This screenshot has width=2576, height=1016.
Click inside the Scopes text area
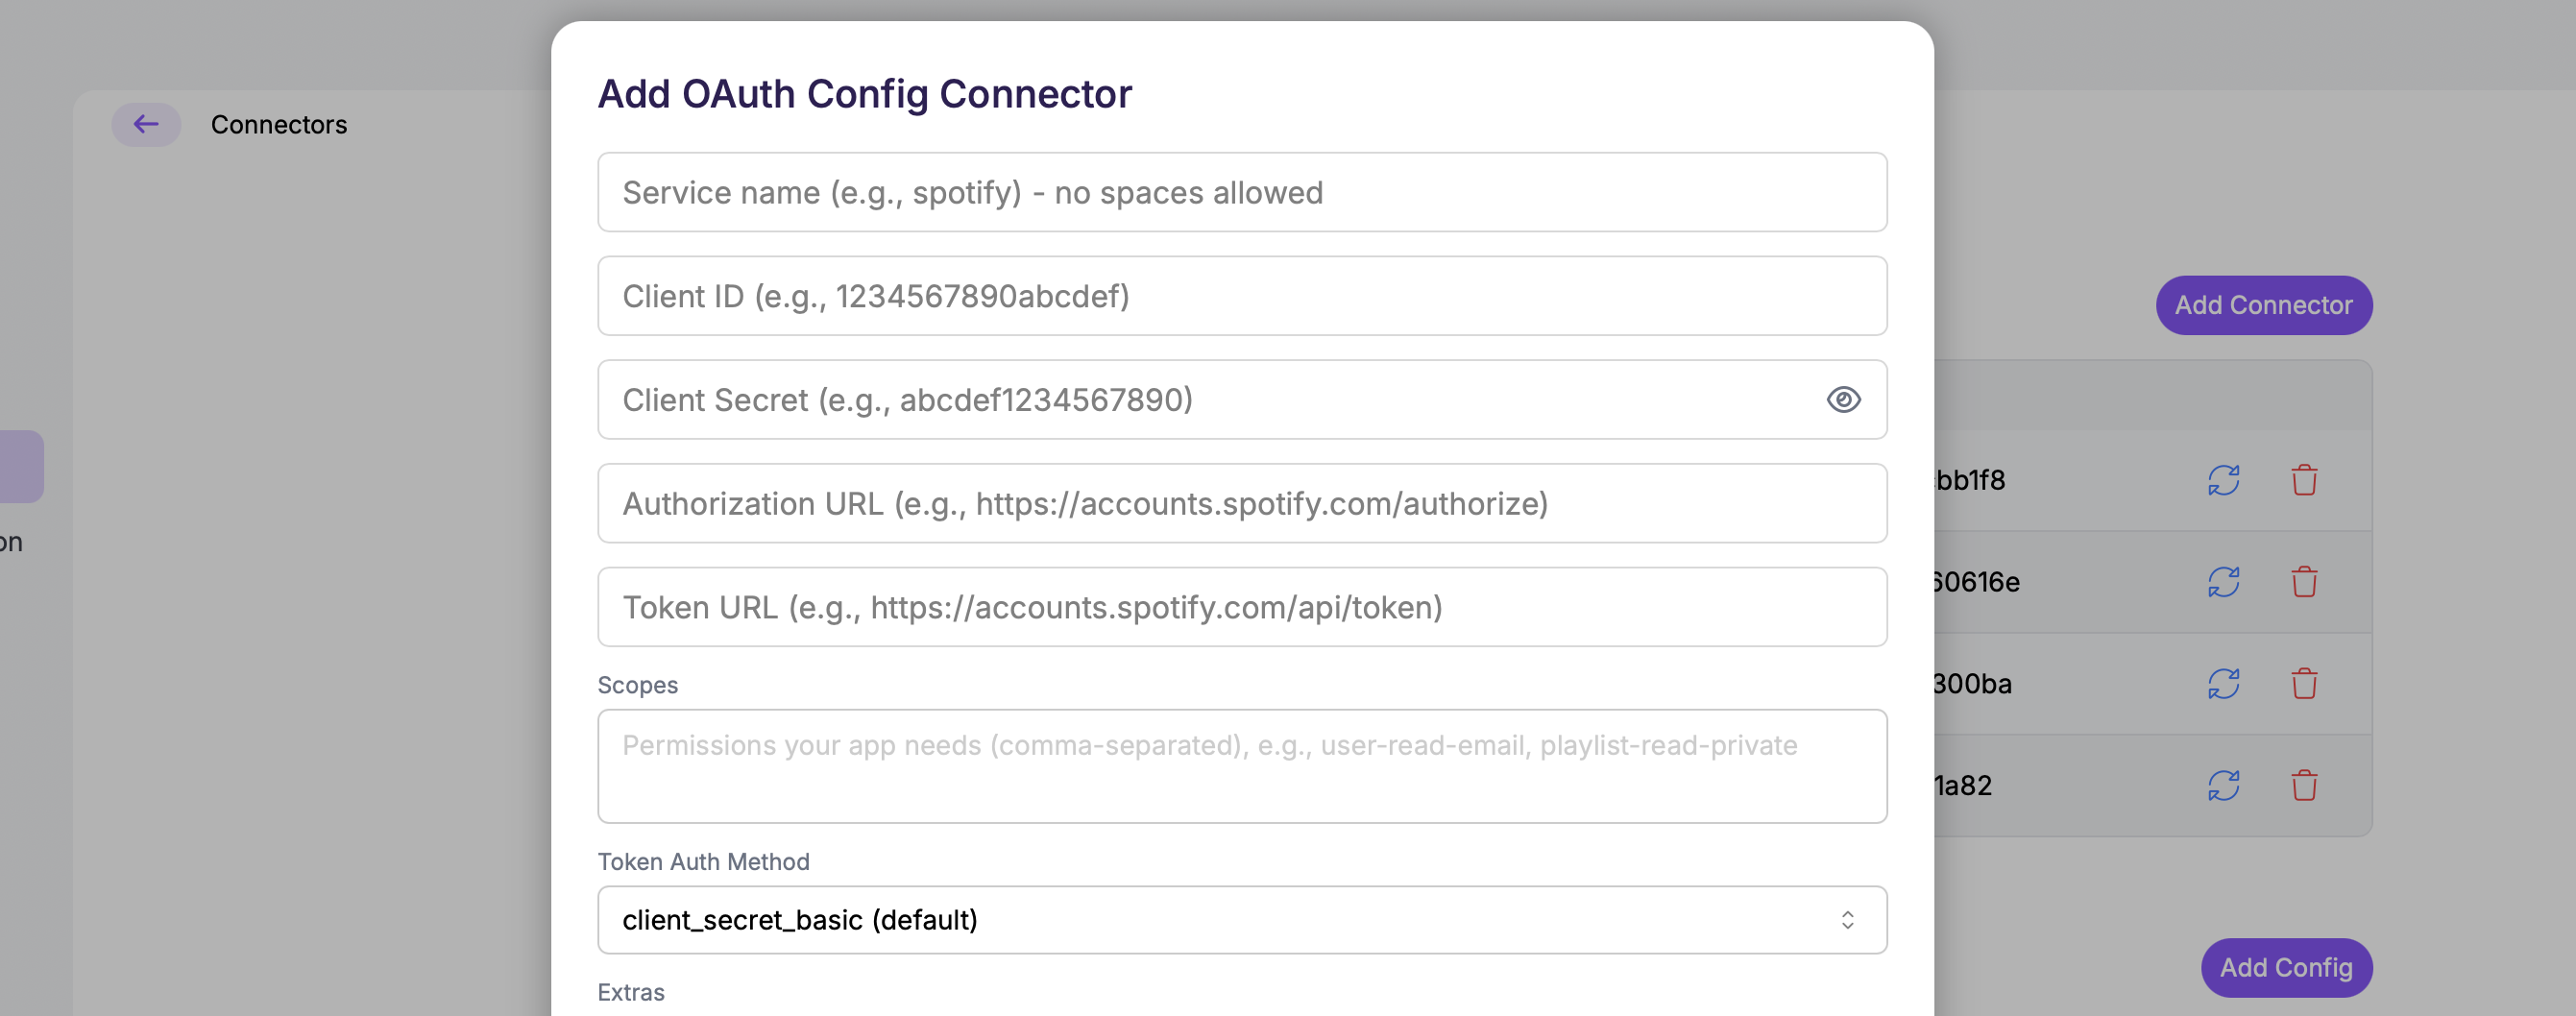(1241, 766)
